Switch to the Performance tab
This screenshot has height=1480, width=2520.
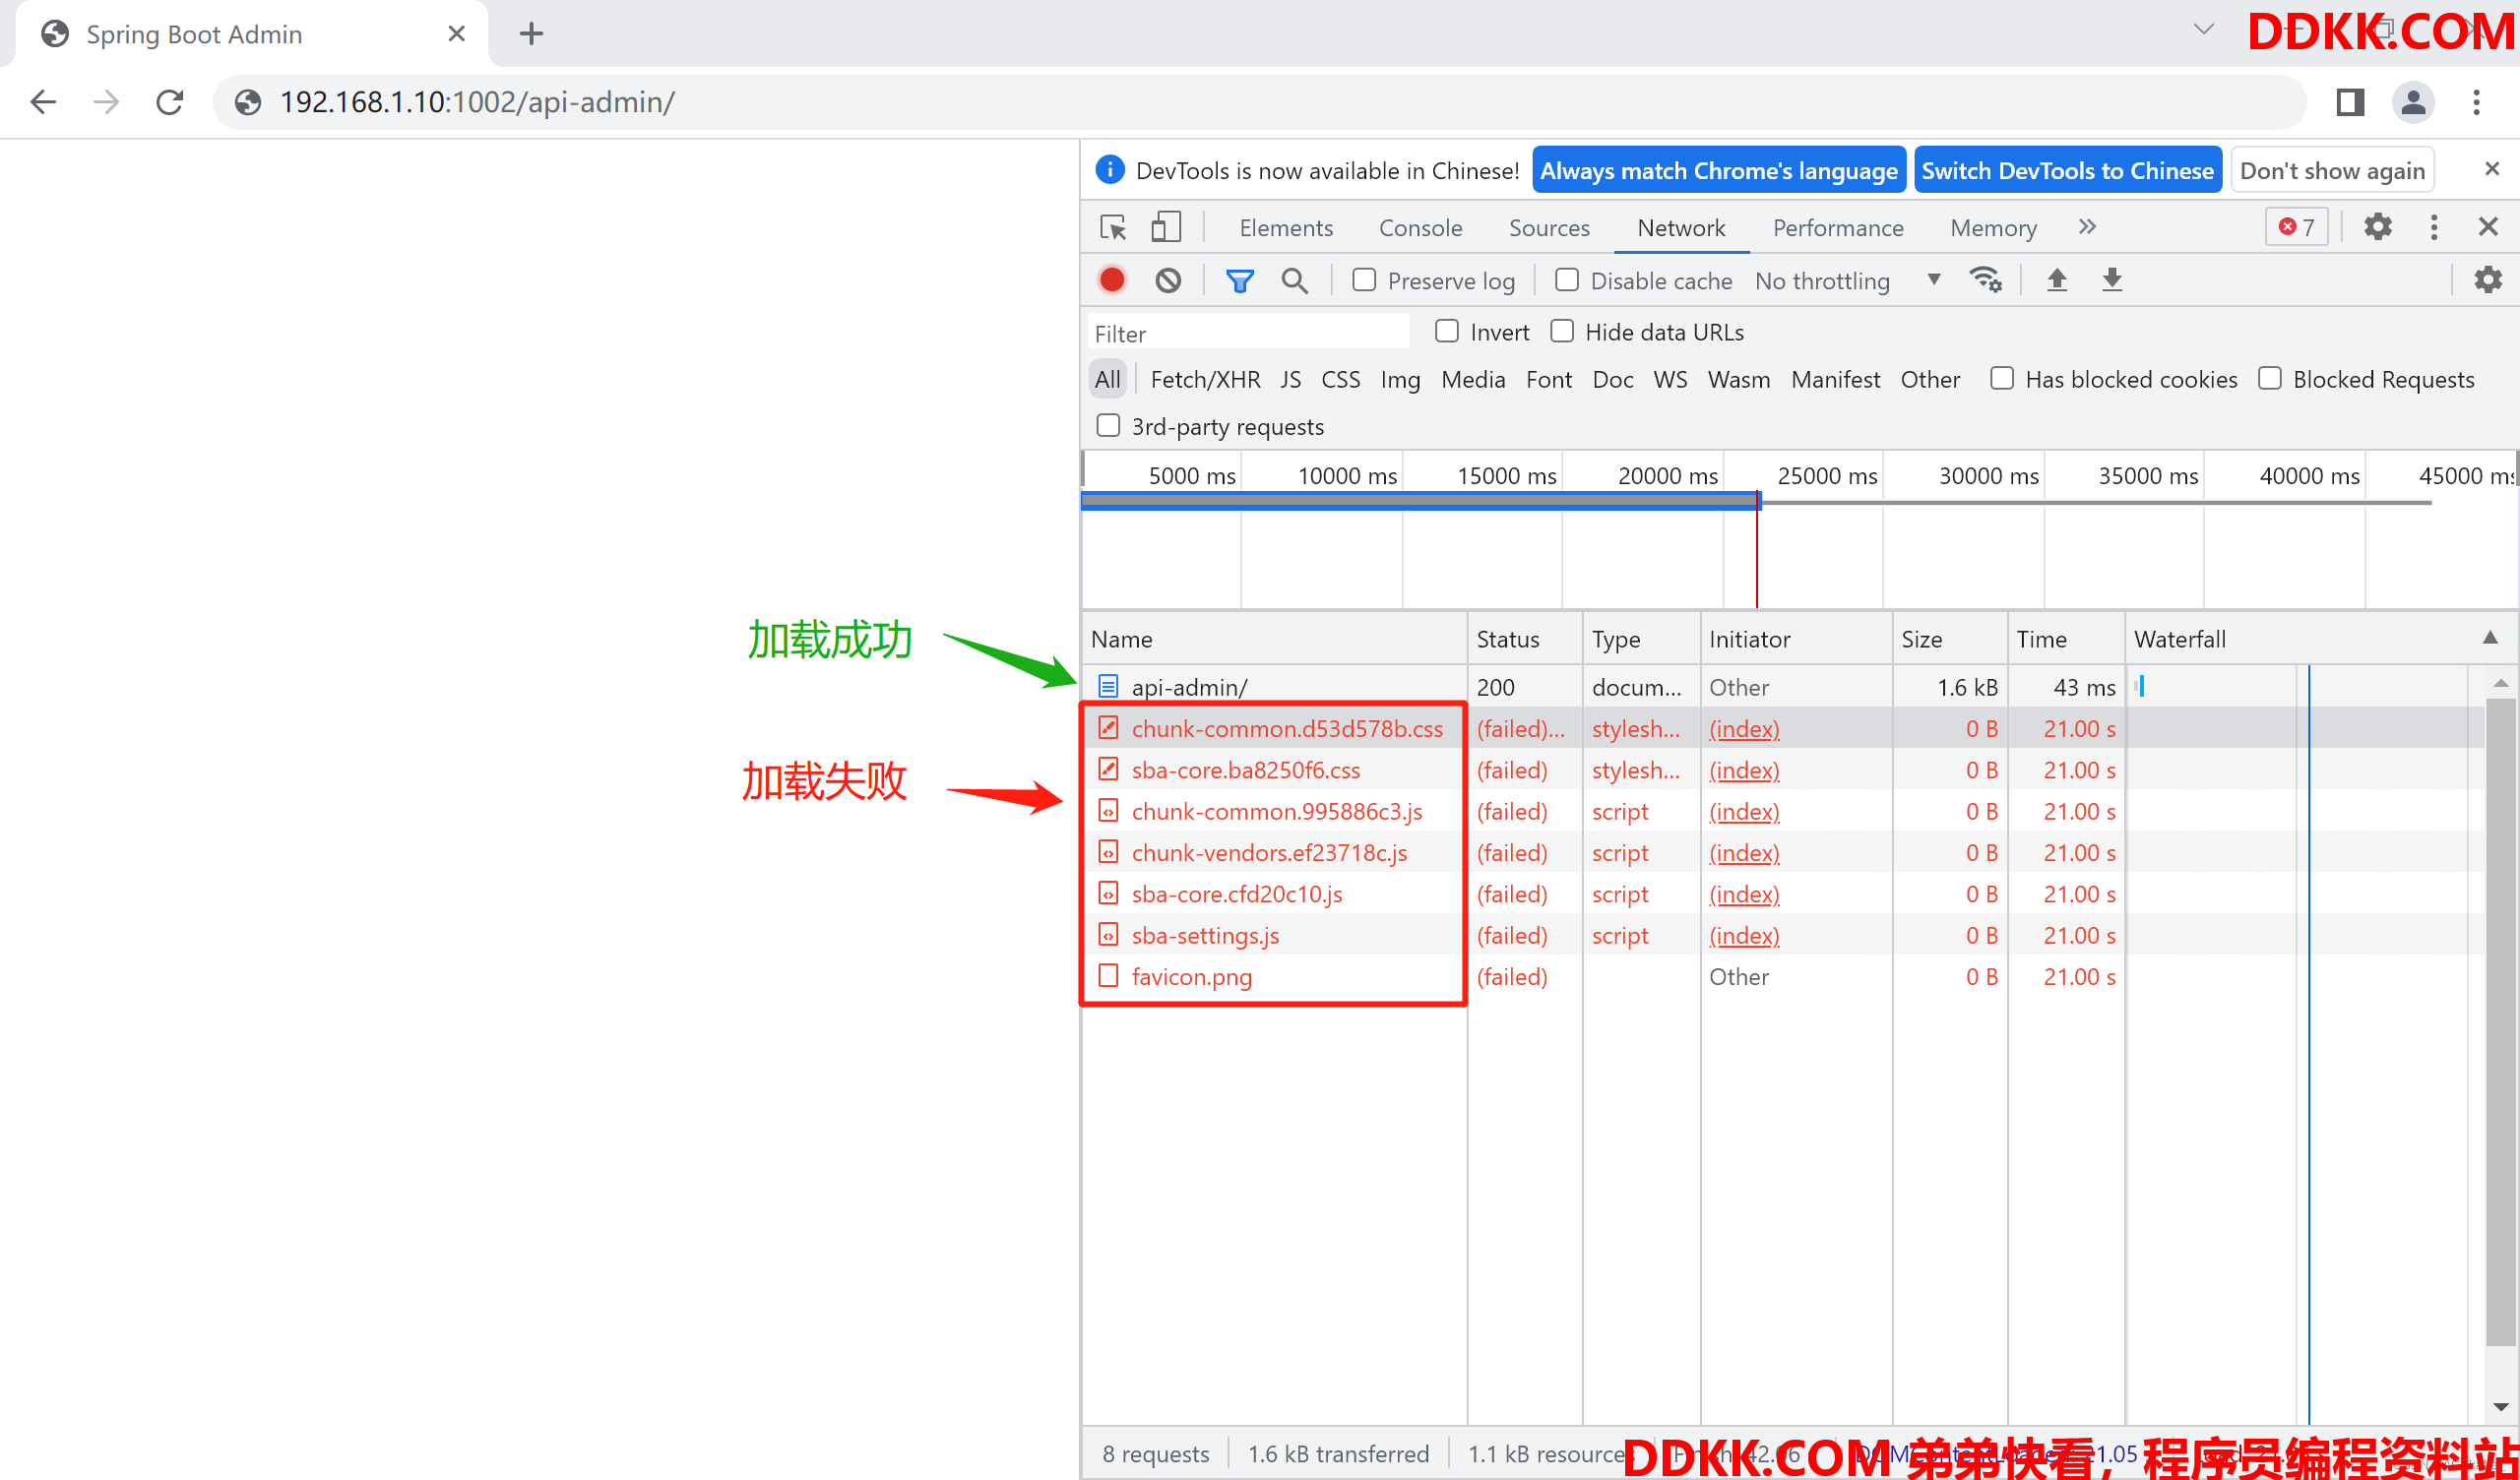click(1838, 228)
